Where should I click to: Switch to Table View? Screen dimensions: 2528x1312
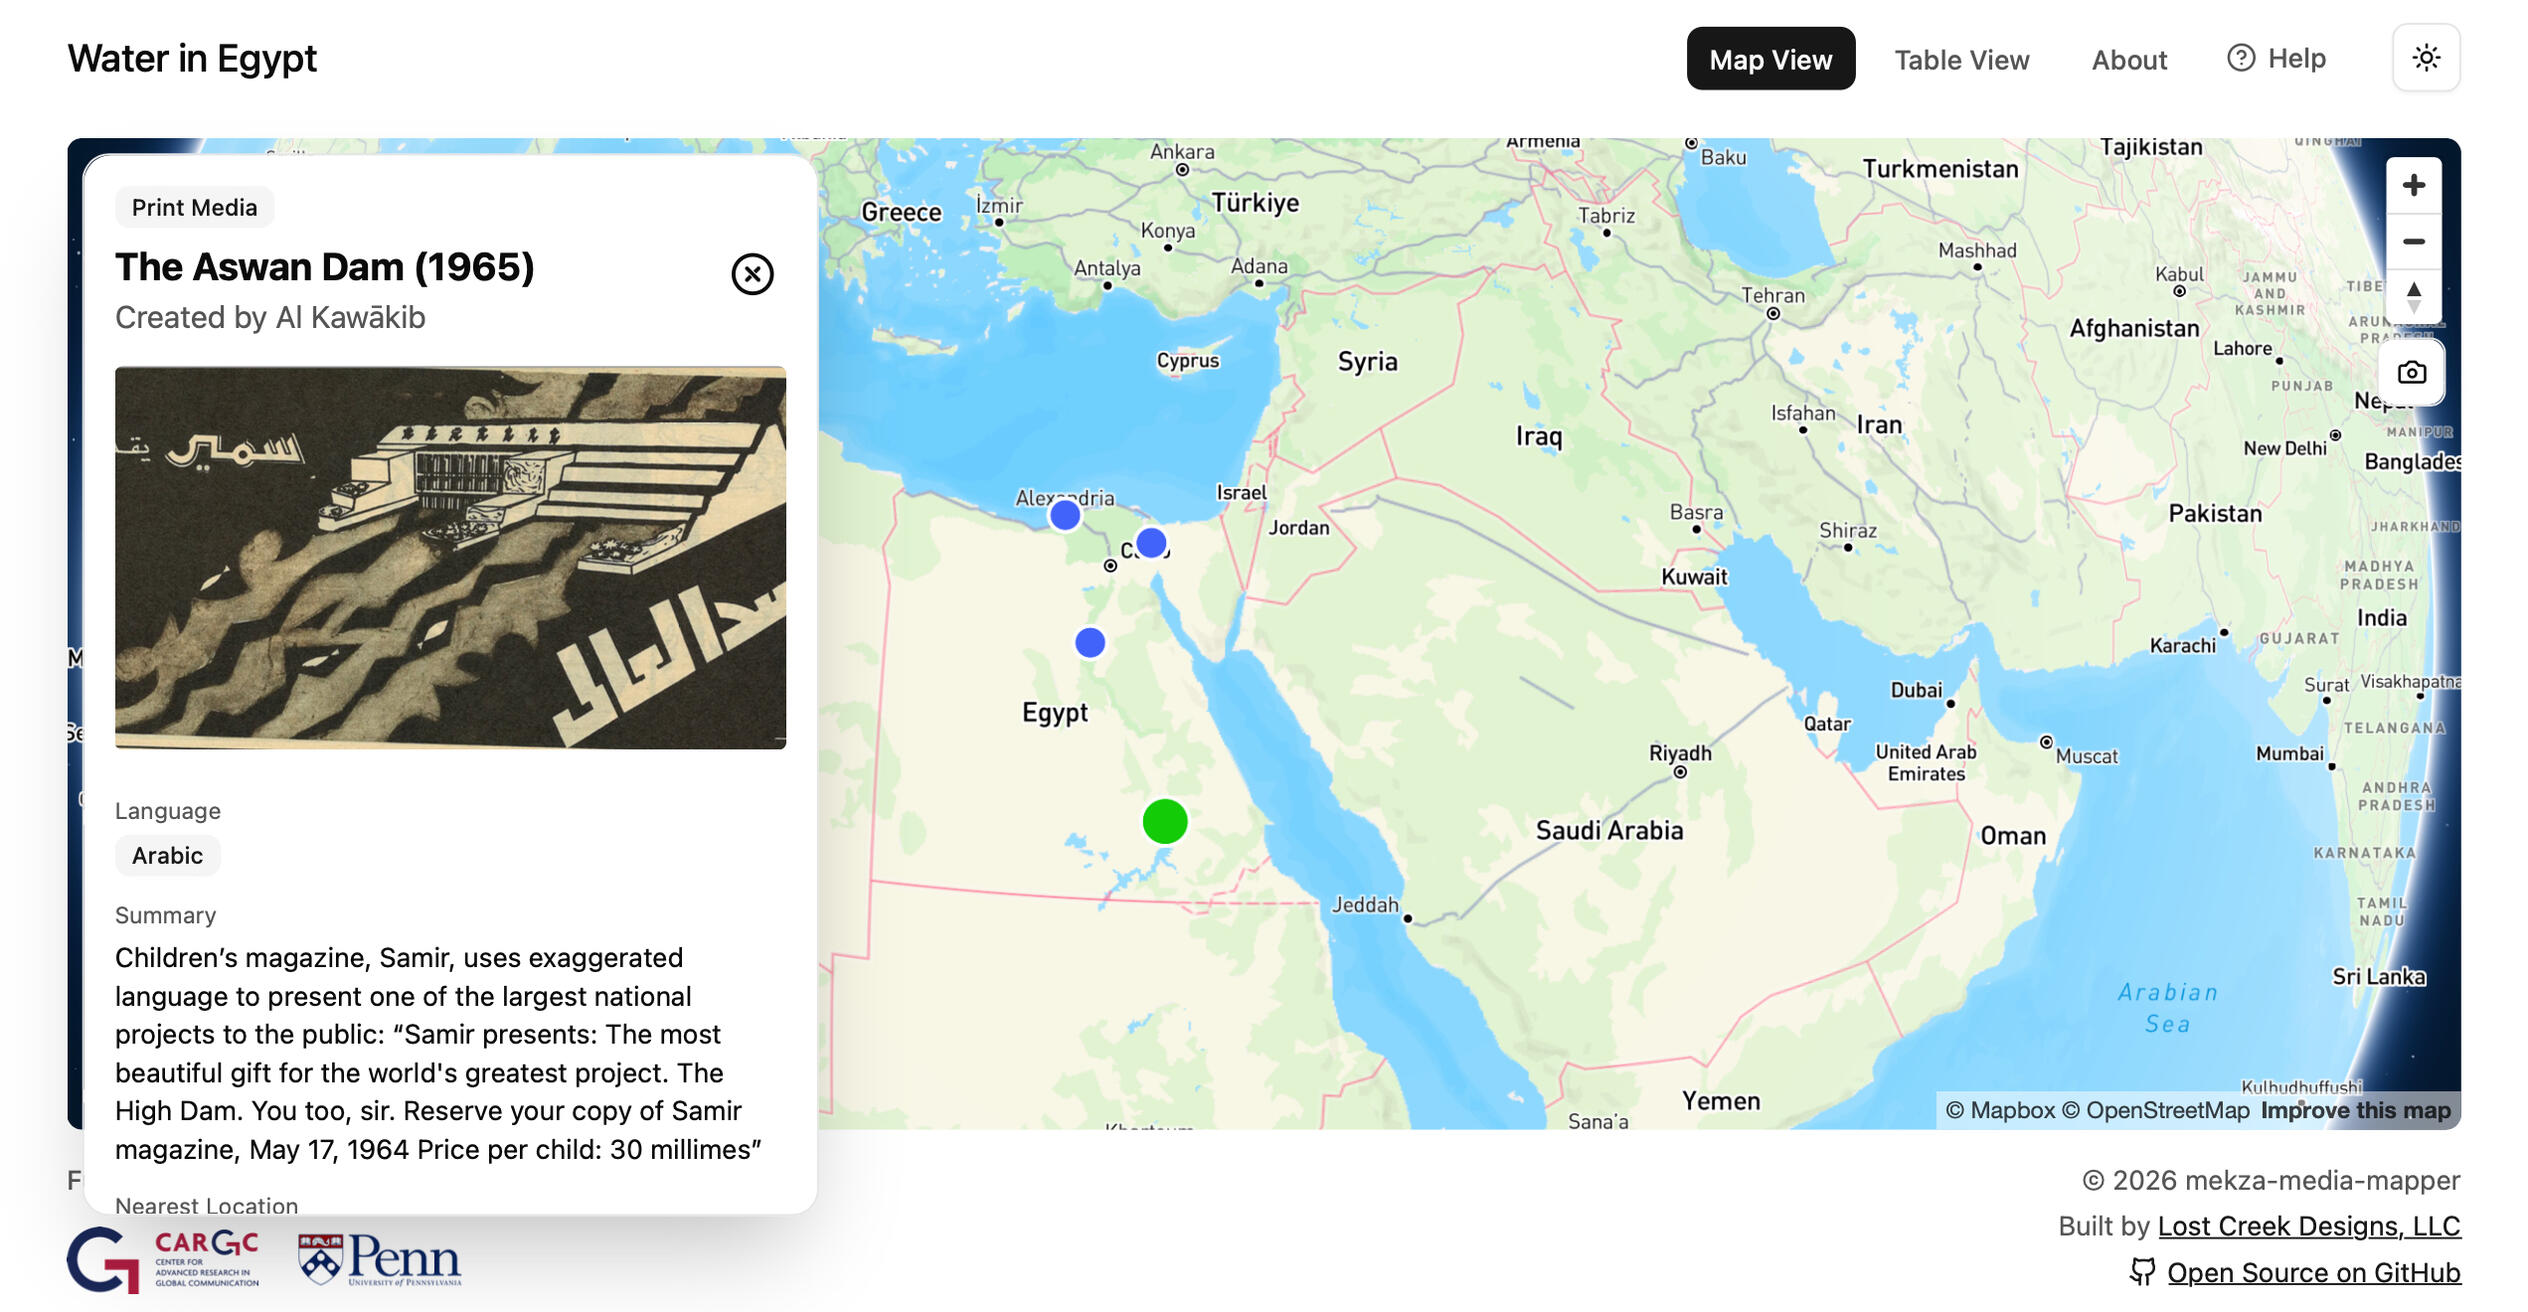(1962, 59)
